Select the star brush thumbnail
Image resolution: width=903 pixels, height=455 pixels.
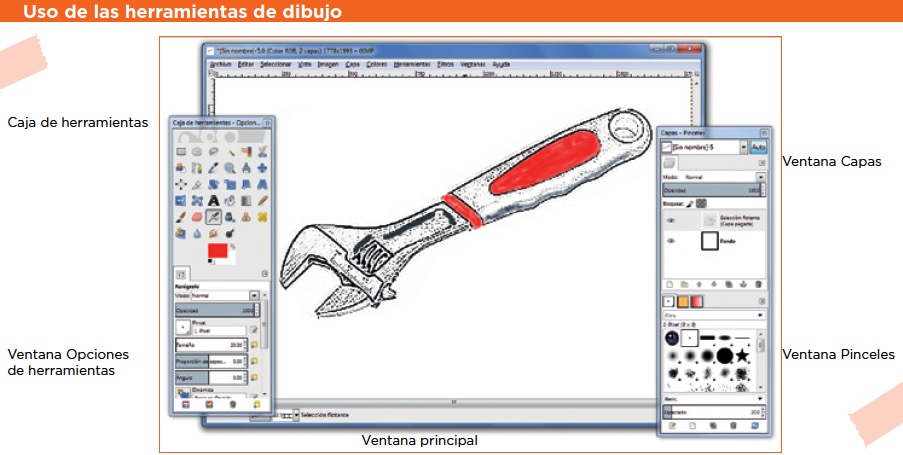742,355
